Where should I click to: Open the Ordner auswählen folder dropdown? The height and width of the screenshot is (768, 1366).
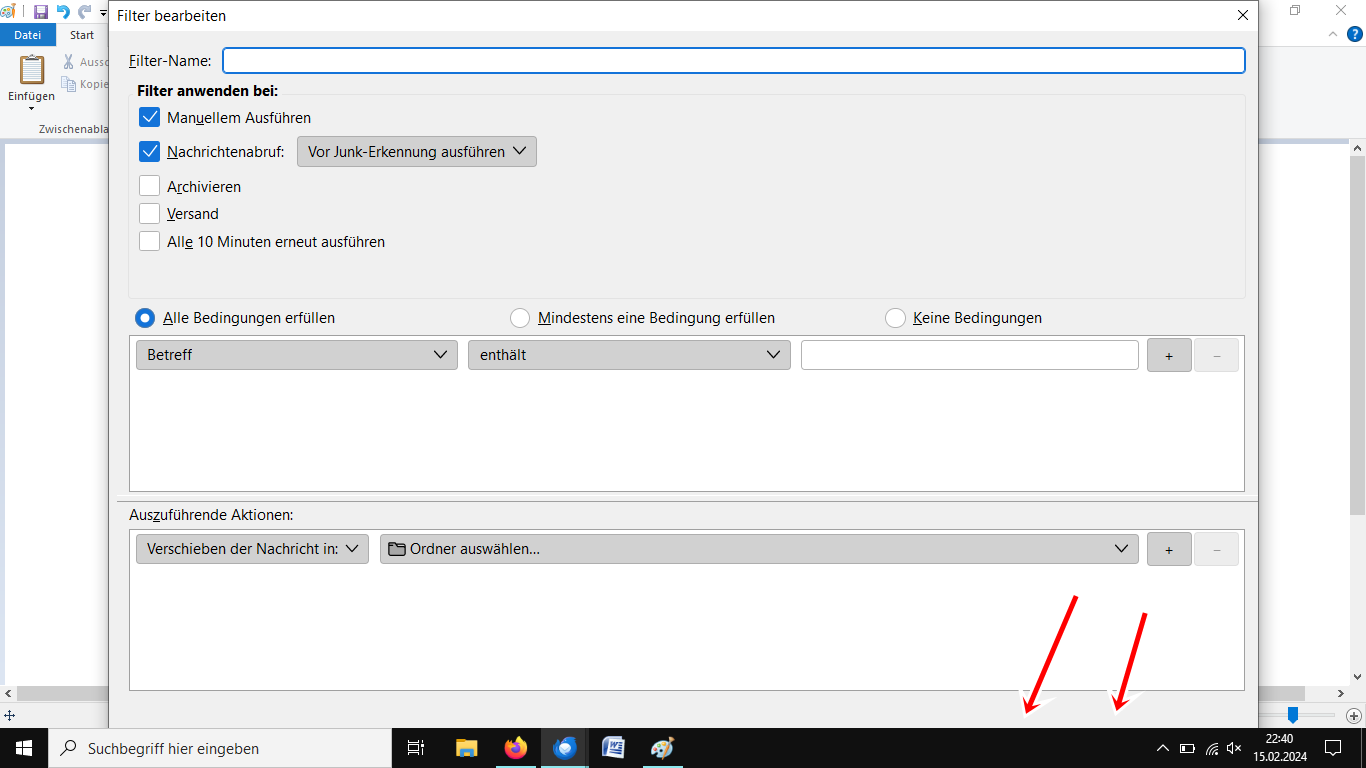(759, 549)
